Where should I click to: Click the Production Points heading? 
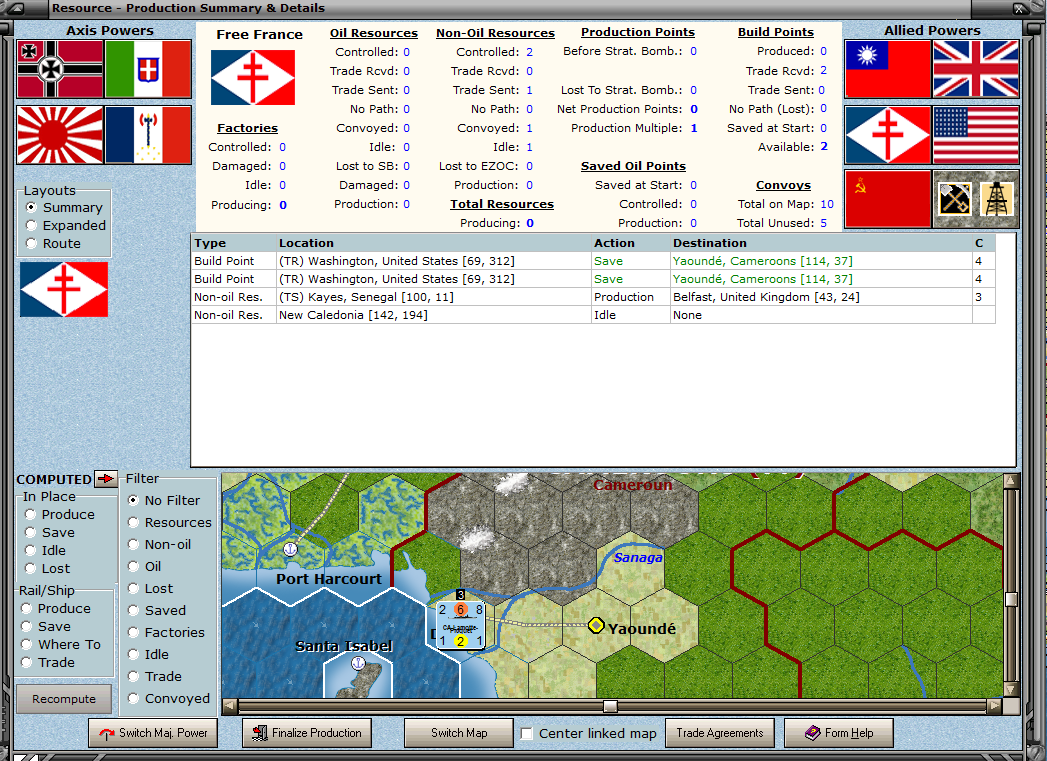click(638, 32)
